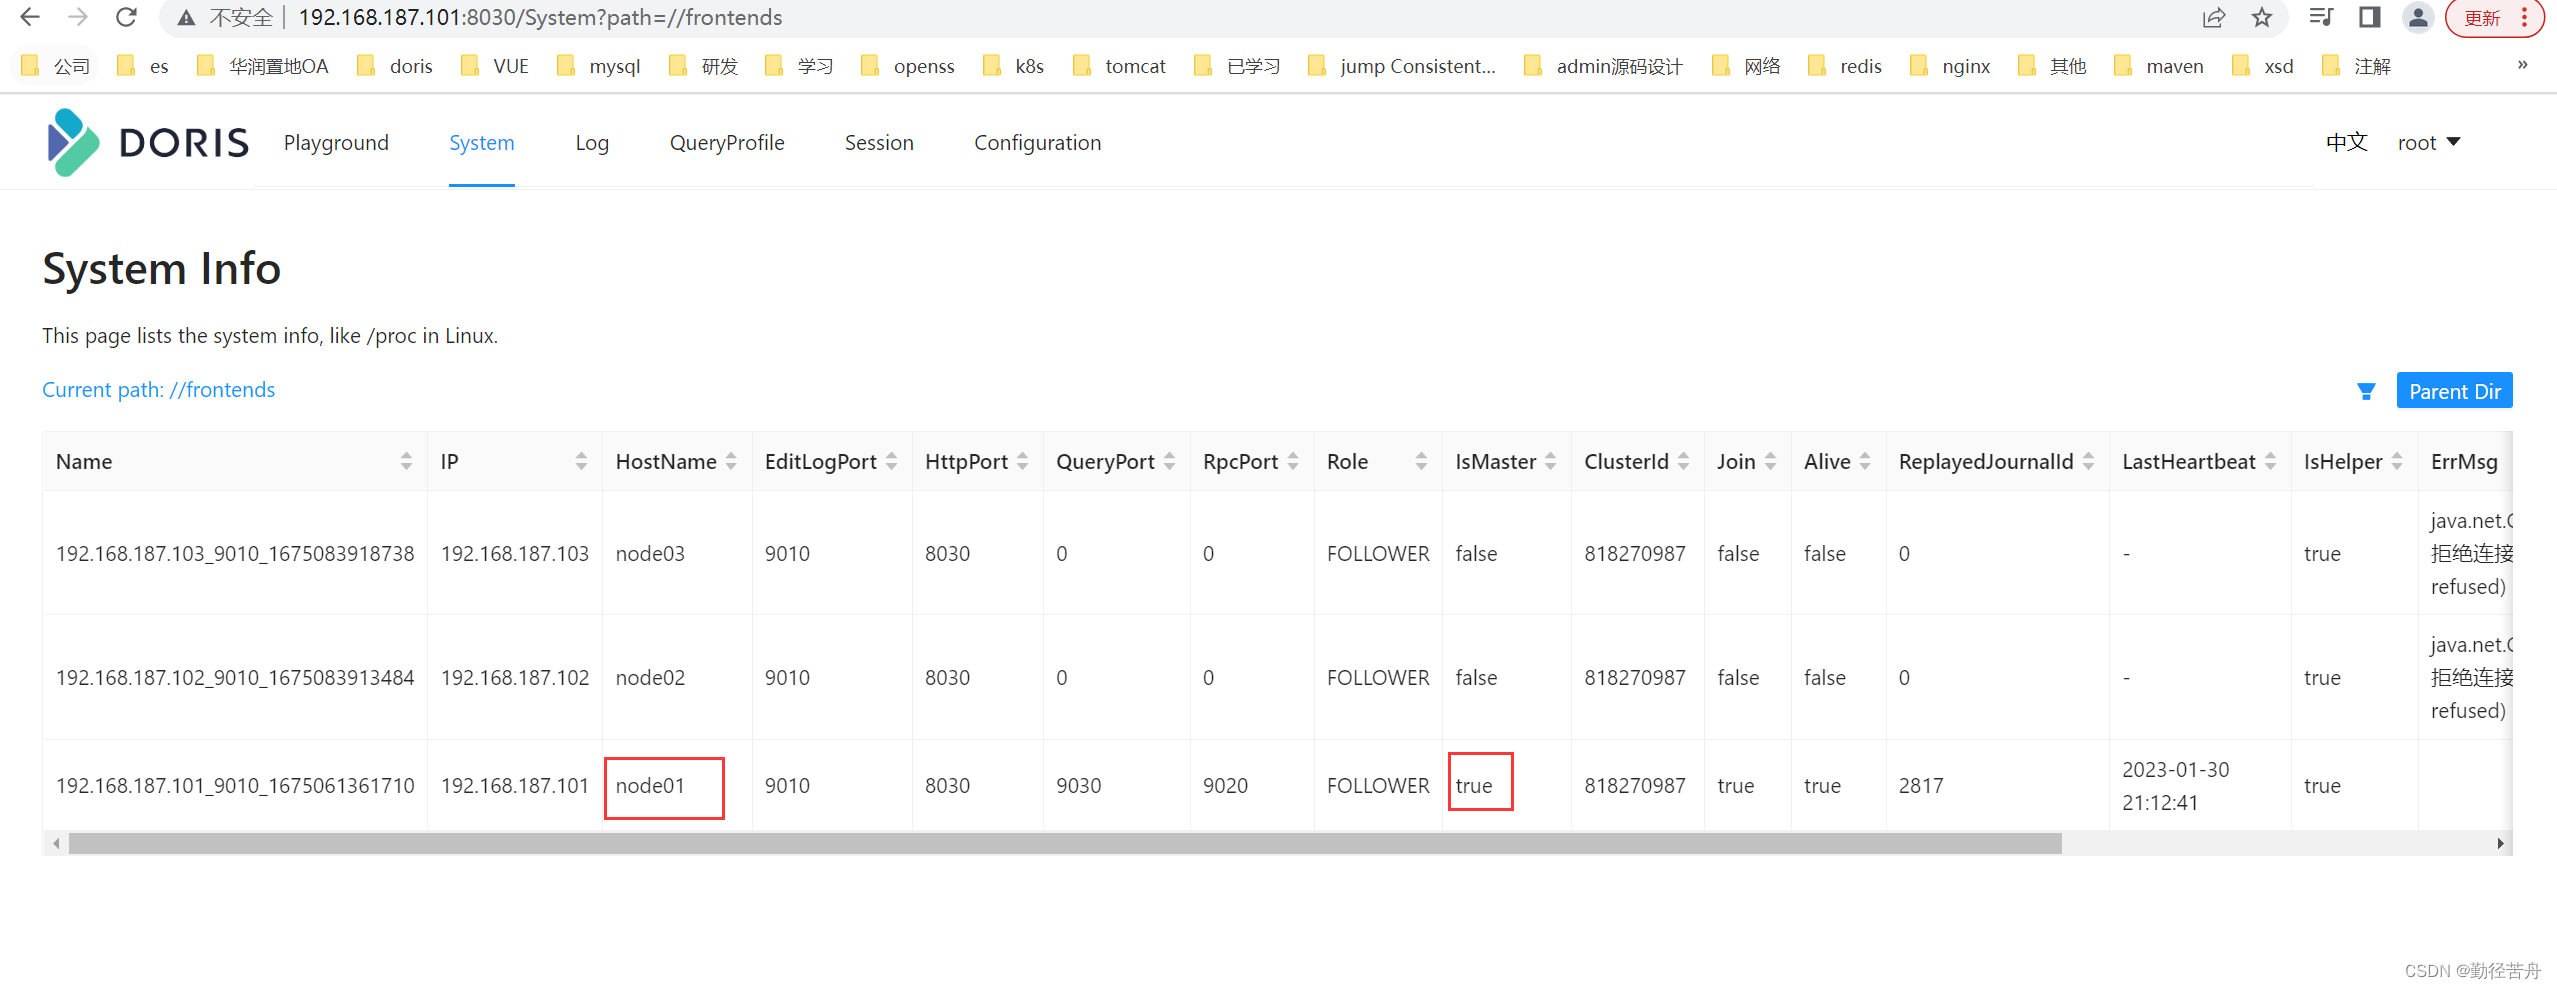Open the root user dropdown

pos(2429,143)
